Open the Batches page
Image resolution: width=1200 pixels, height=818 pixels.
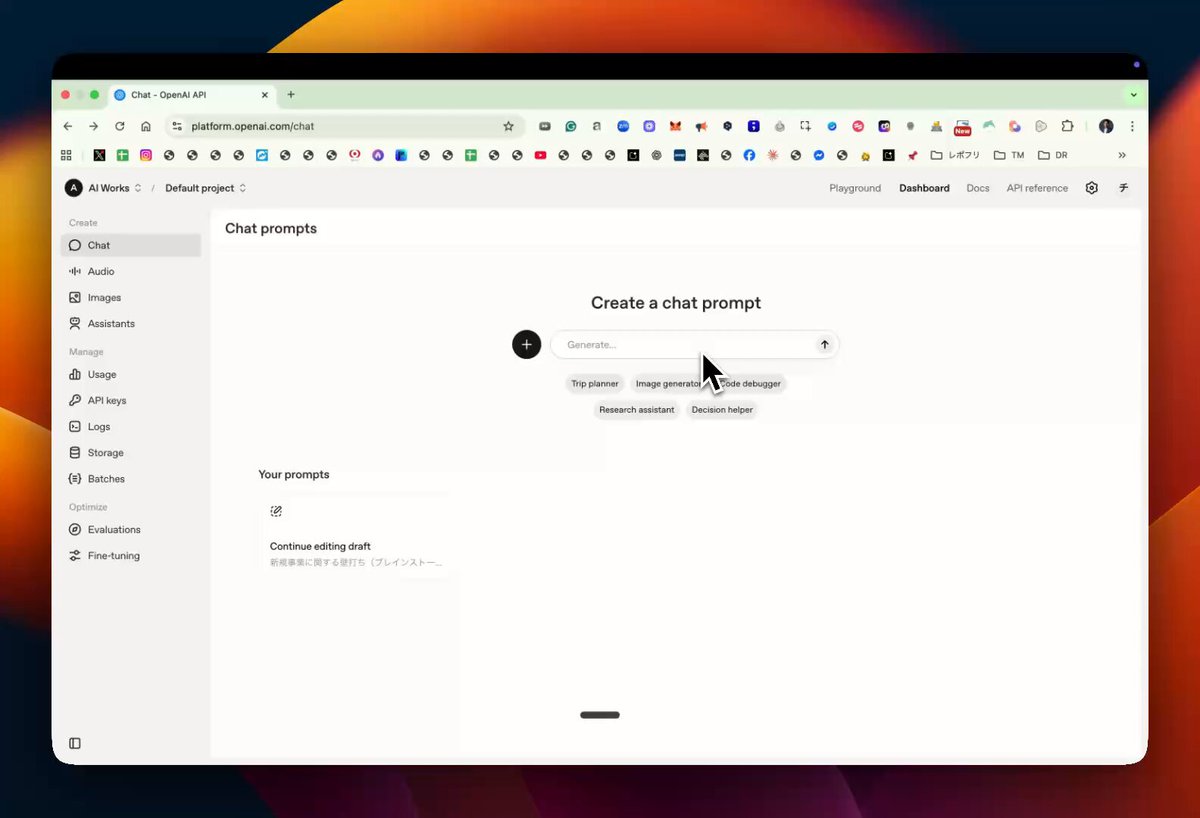(131, 478)
